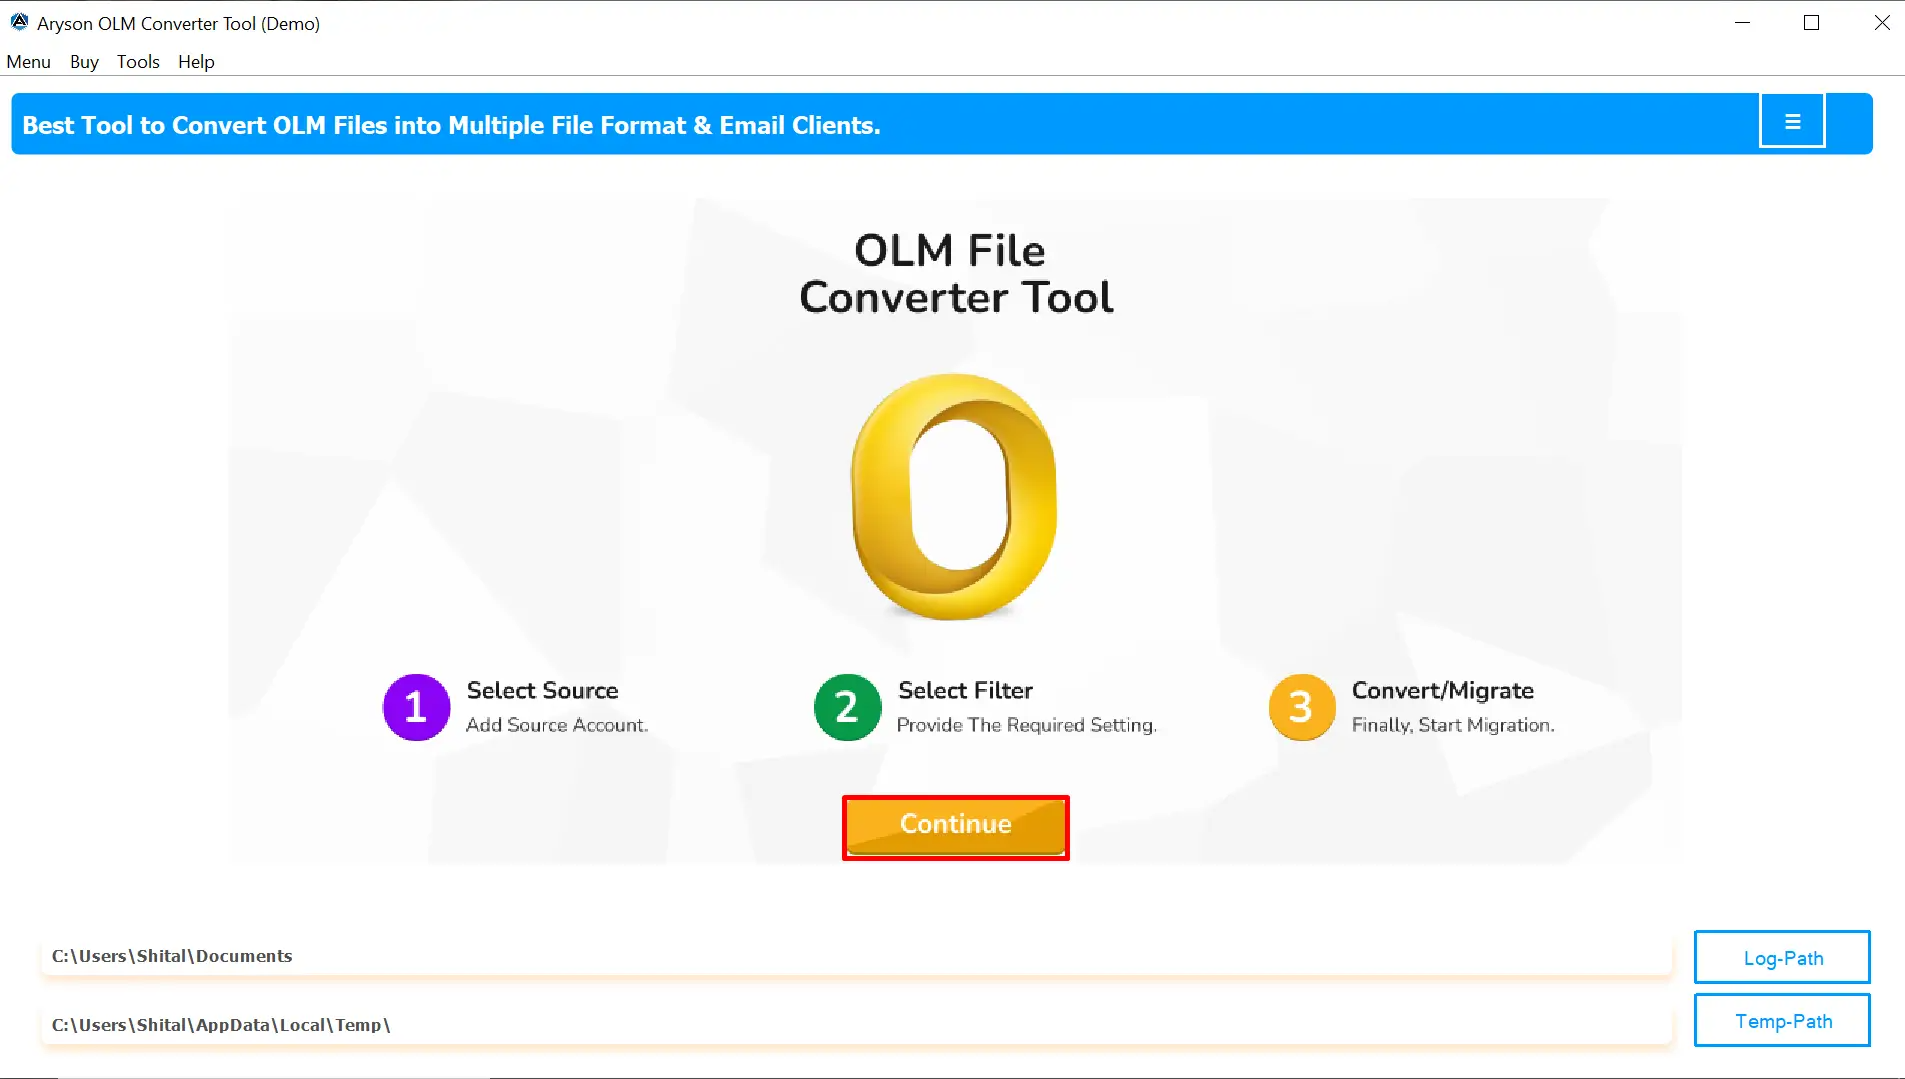The image size is (1905, 1079).
Task: Open the Buy menu
Action: [84, 62]
